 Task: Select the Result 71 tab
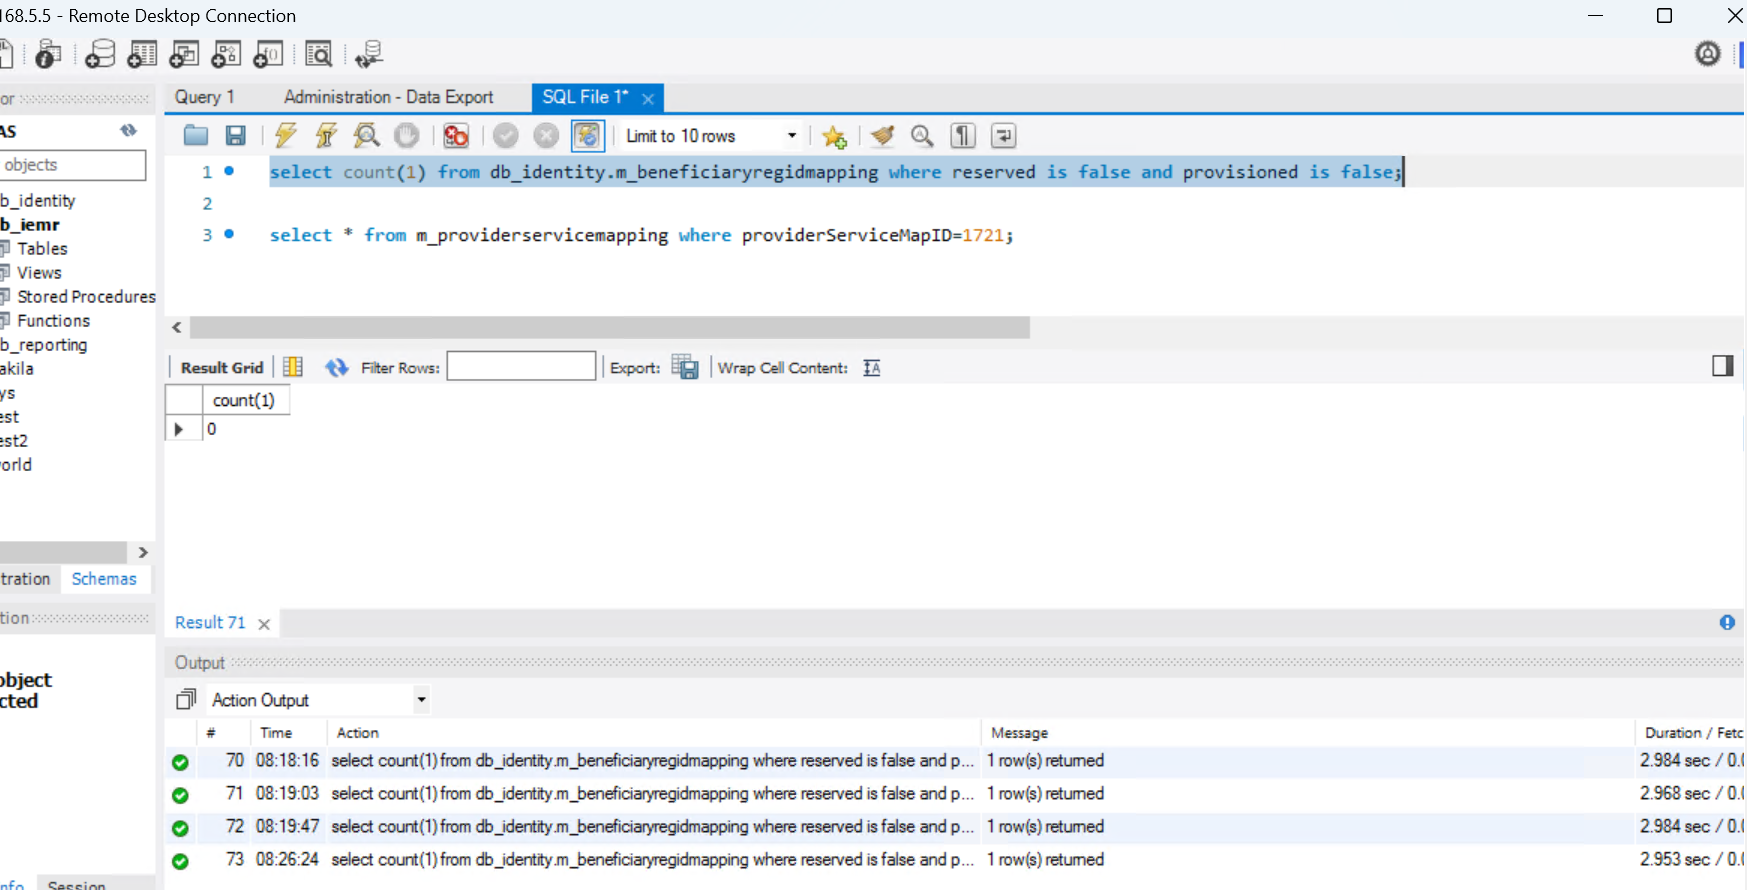tap(210, 622)
